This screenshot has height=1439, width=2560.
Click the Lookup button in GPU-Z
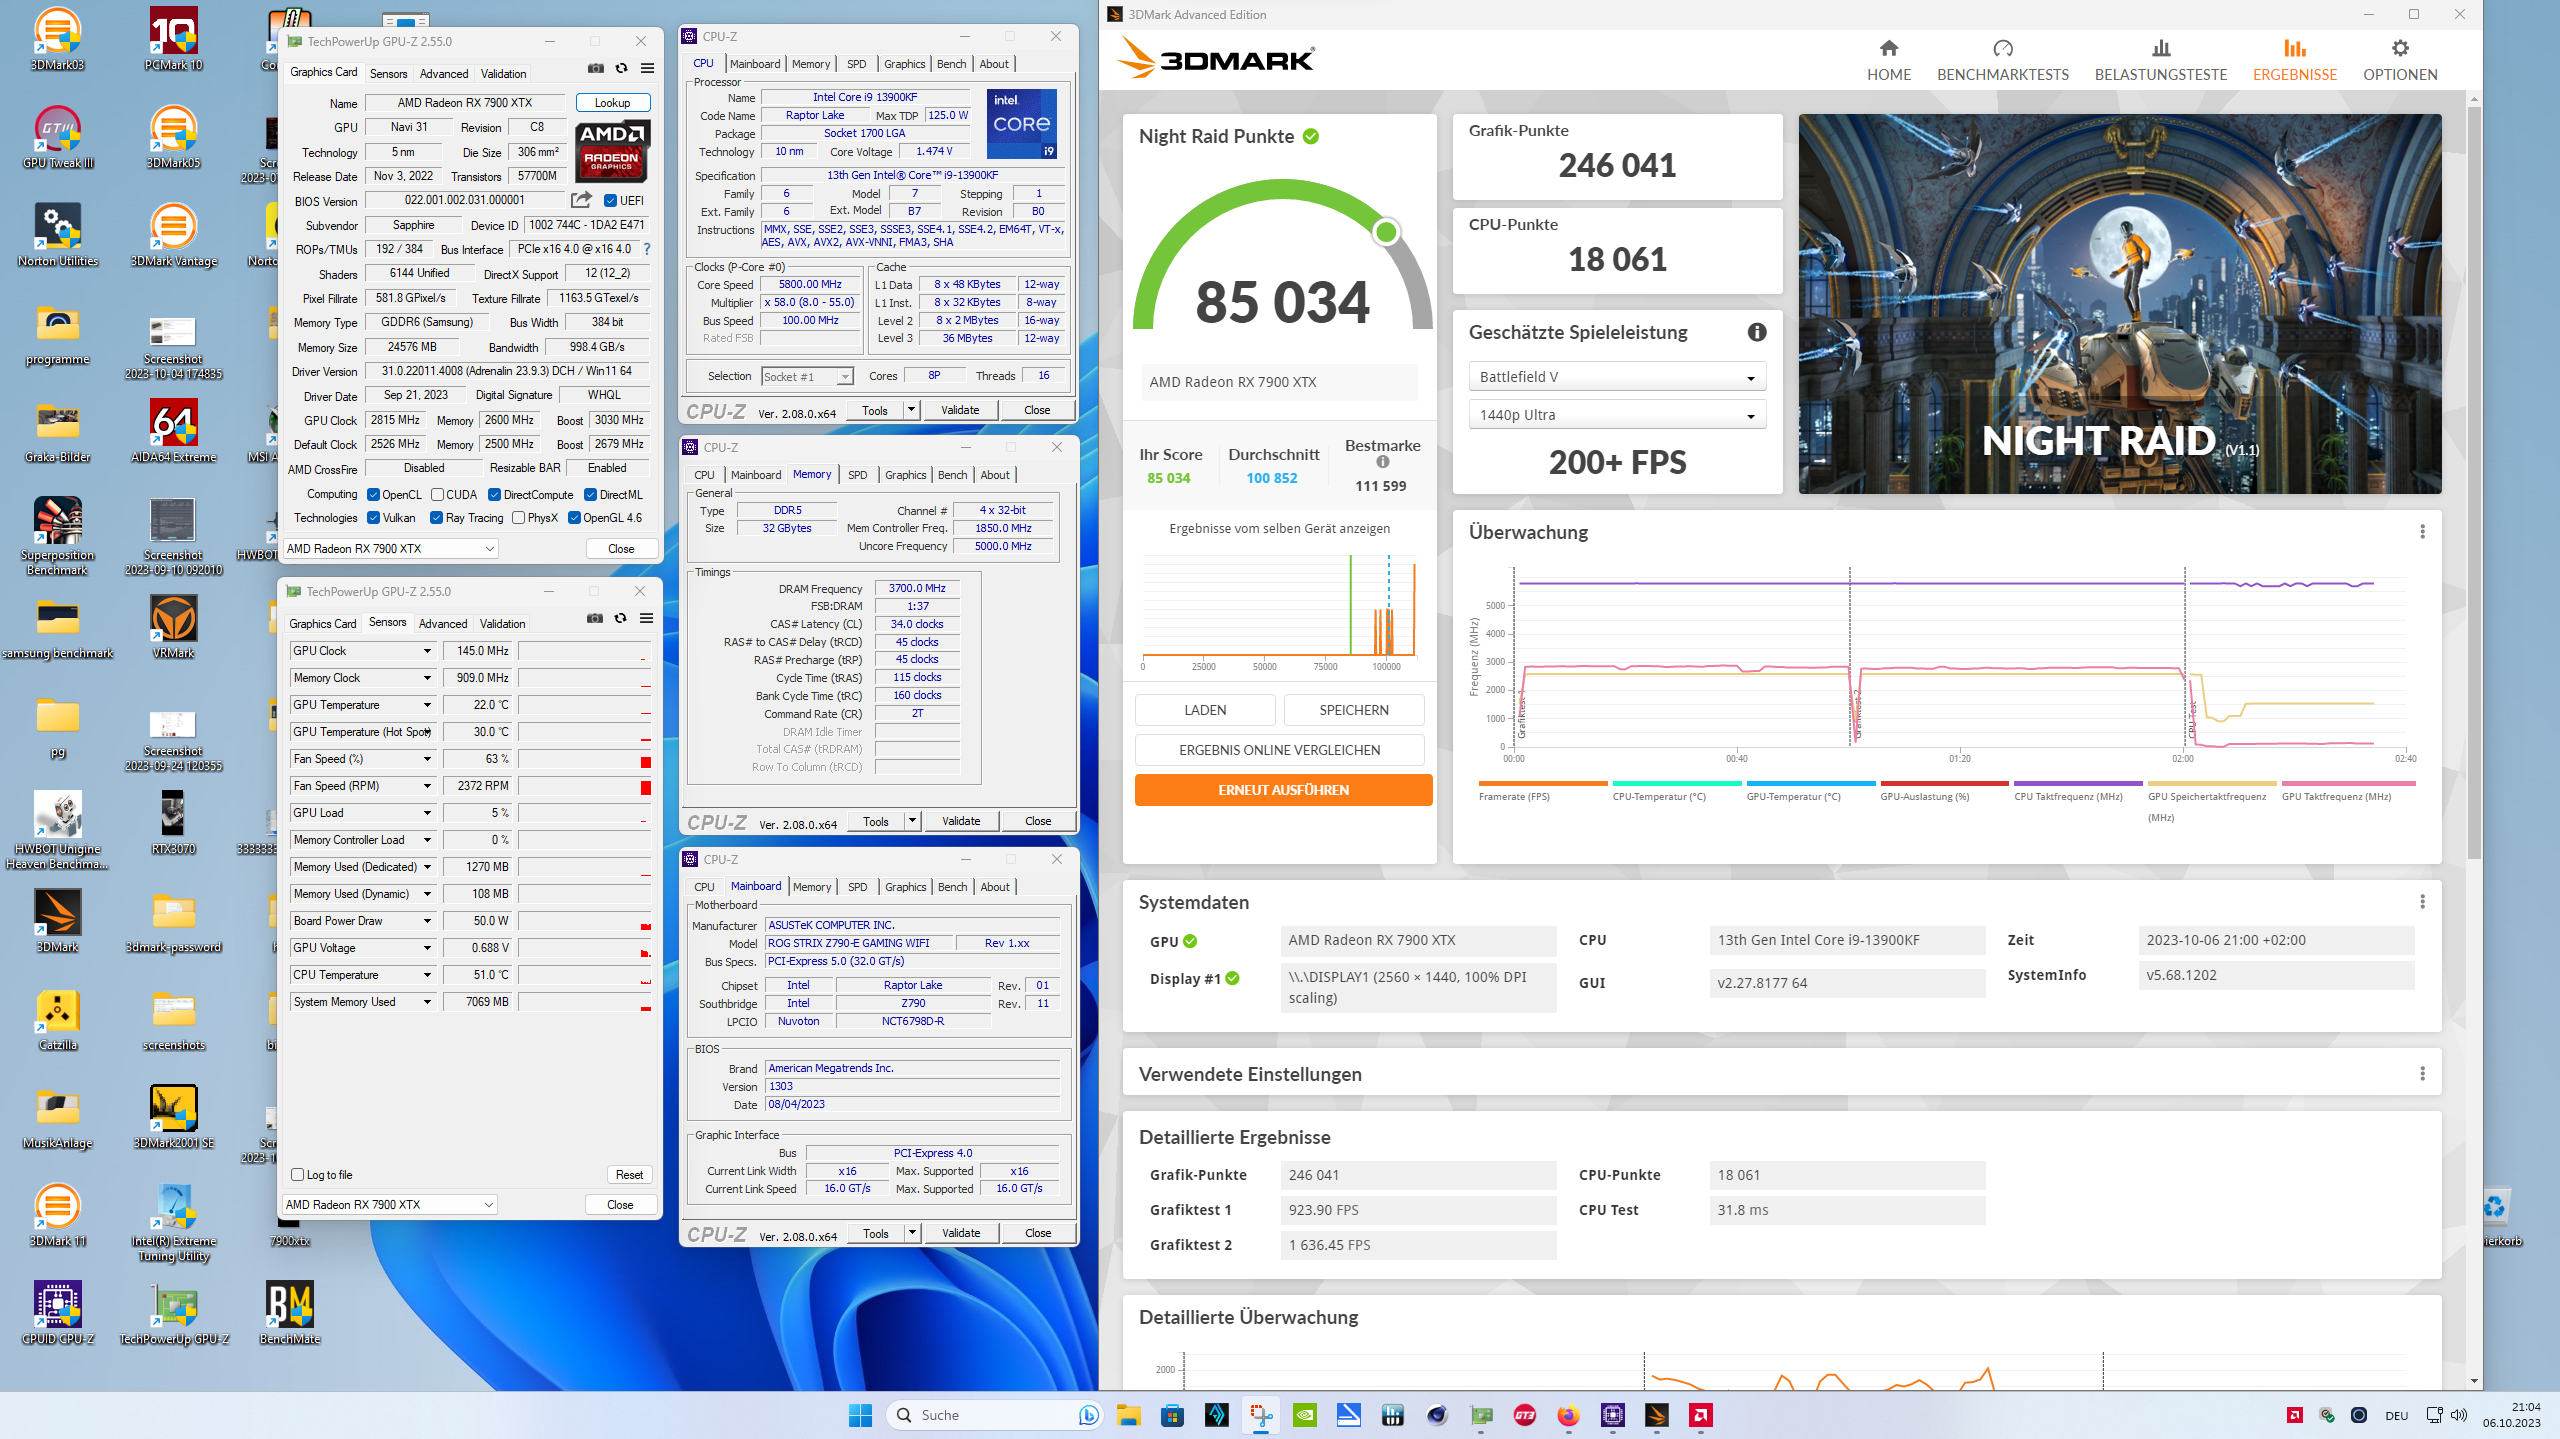tap(613, 103)
